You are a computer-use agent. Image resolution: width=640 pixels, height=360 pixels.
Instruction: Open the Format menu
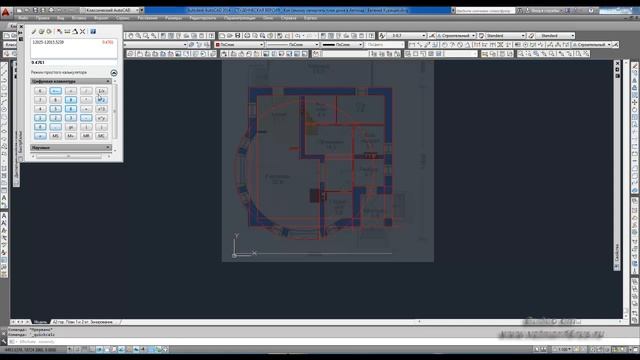101,18
